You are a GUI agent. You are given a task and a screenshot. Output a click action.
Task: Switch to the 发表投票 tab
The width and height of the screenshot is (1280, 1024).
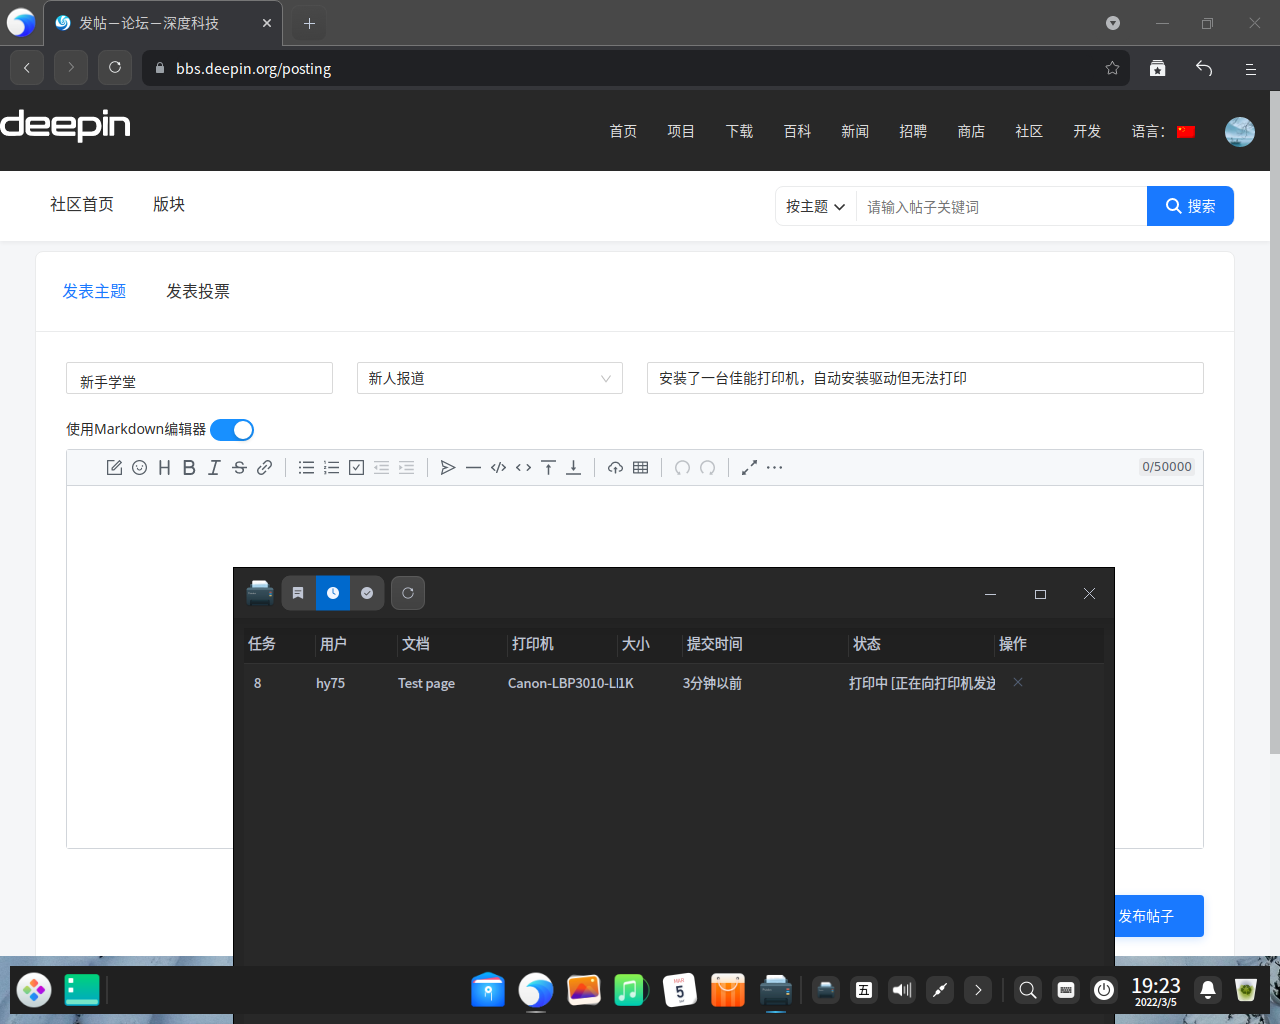[198, 291]
